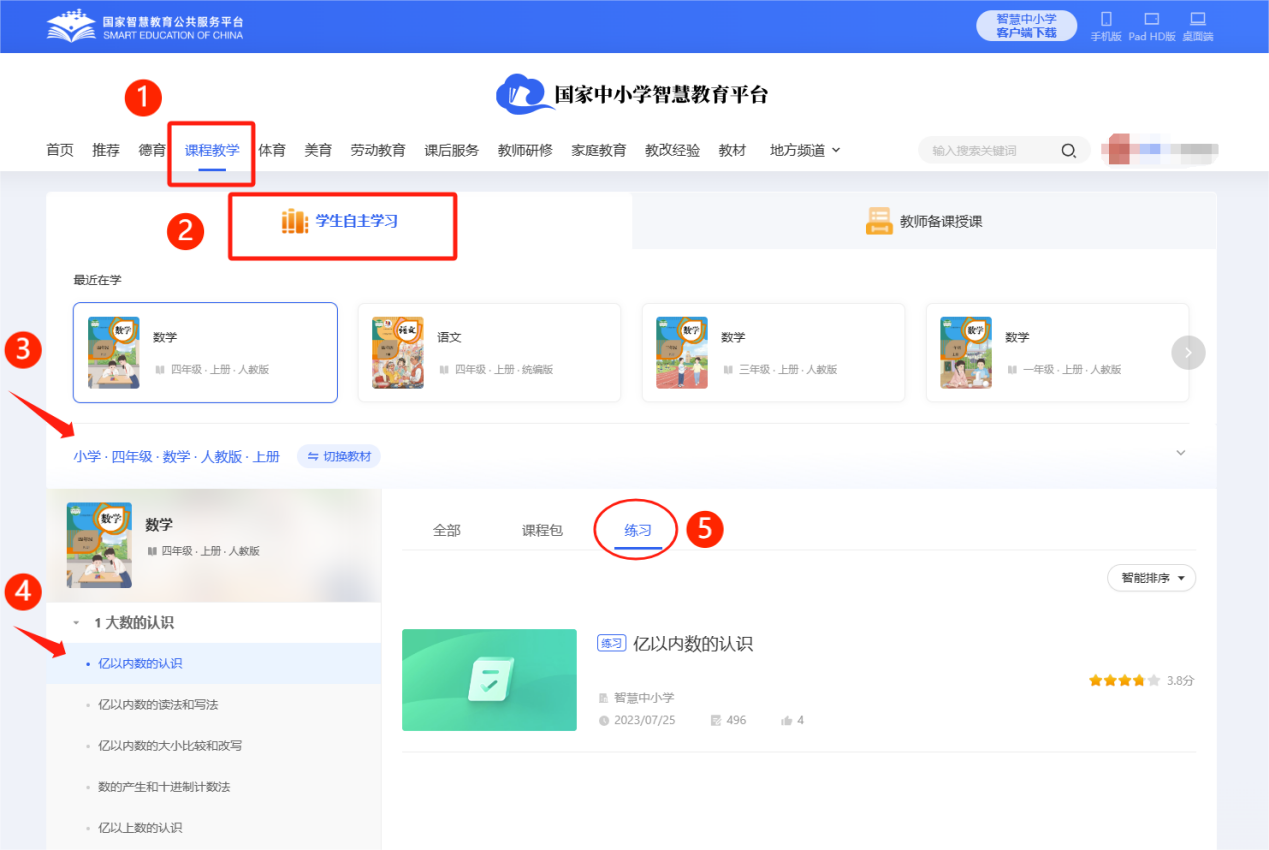Collapse the textbook filter row chevron
The image size is (1269, 850).
[1180, 452]
